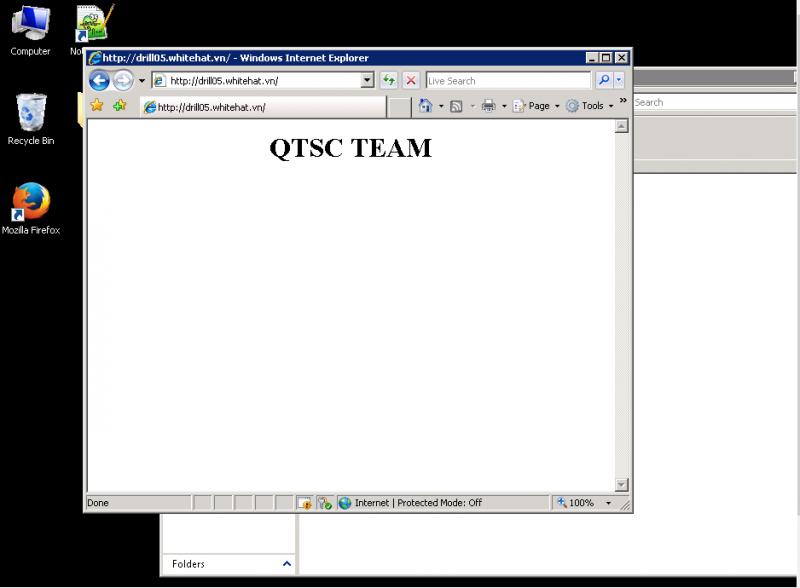The width and height of the screenshot is (800, 588).
Task: Add to Favorites with star-plus icon
Action: tap(120, 105)
